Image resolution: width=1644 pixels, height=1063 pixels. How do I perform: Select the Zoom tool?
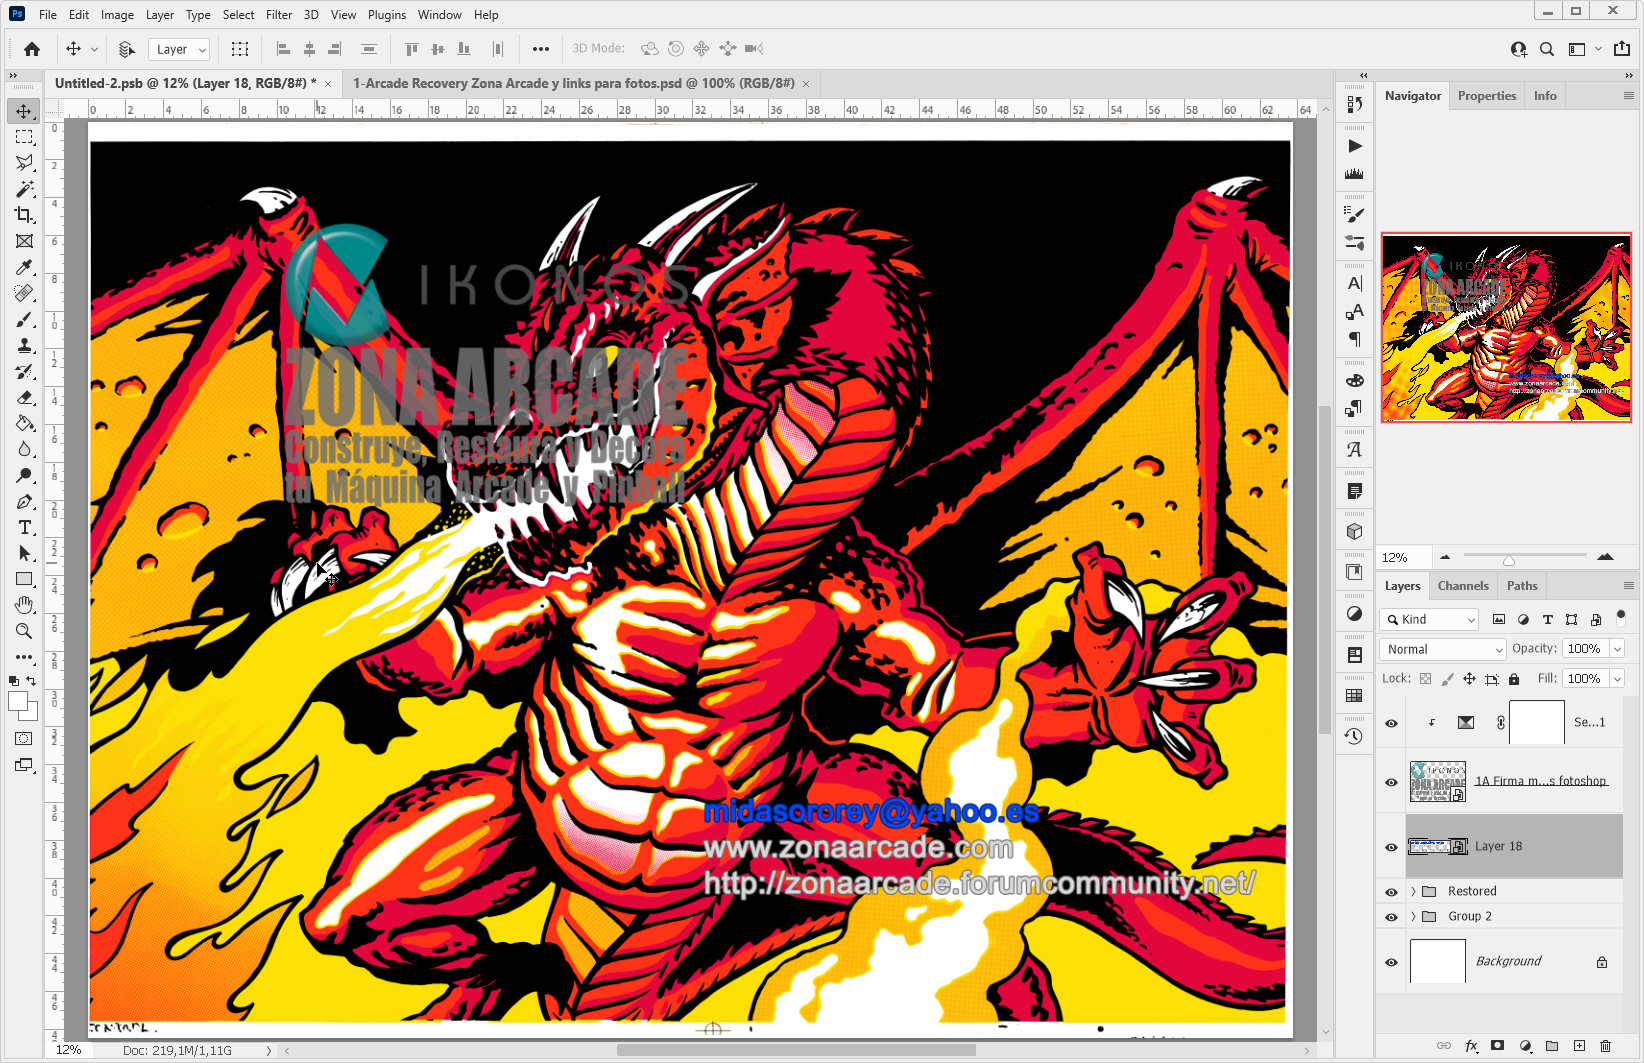(x=24, y=631)
